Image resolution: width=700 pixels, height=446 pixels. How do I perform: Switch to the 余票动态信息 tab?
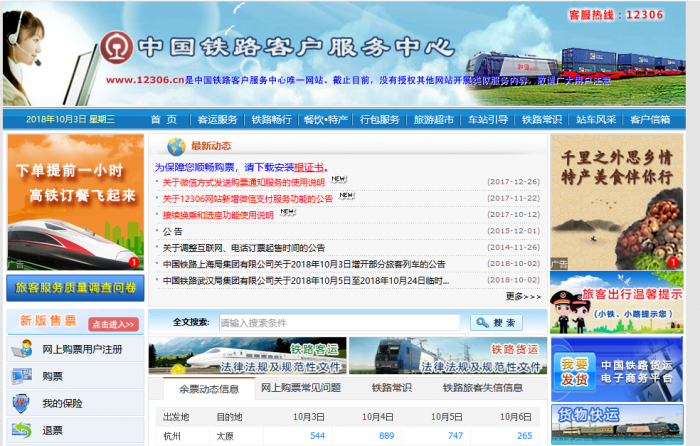point(209,389)
